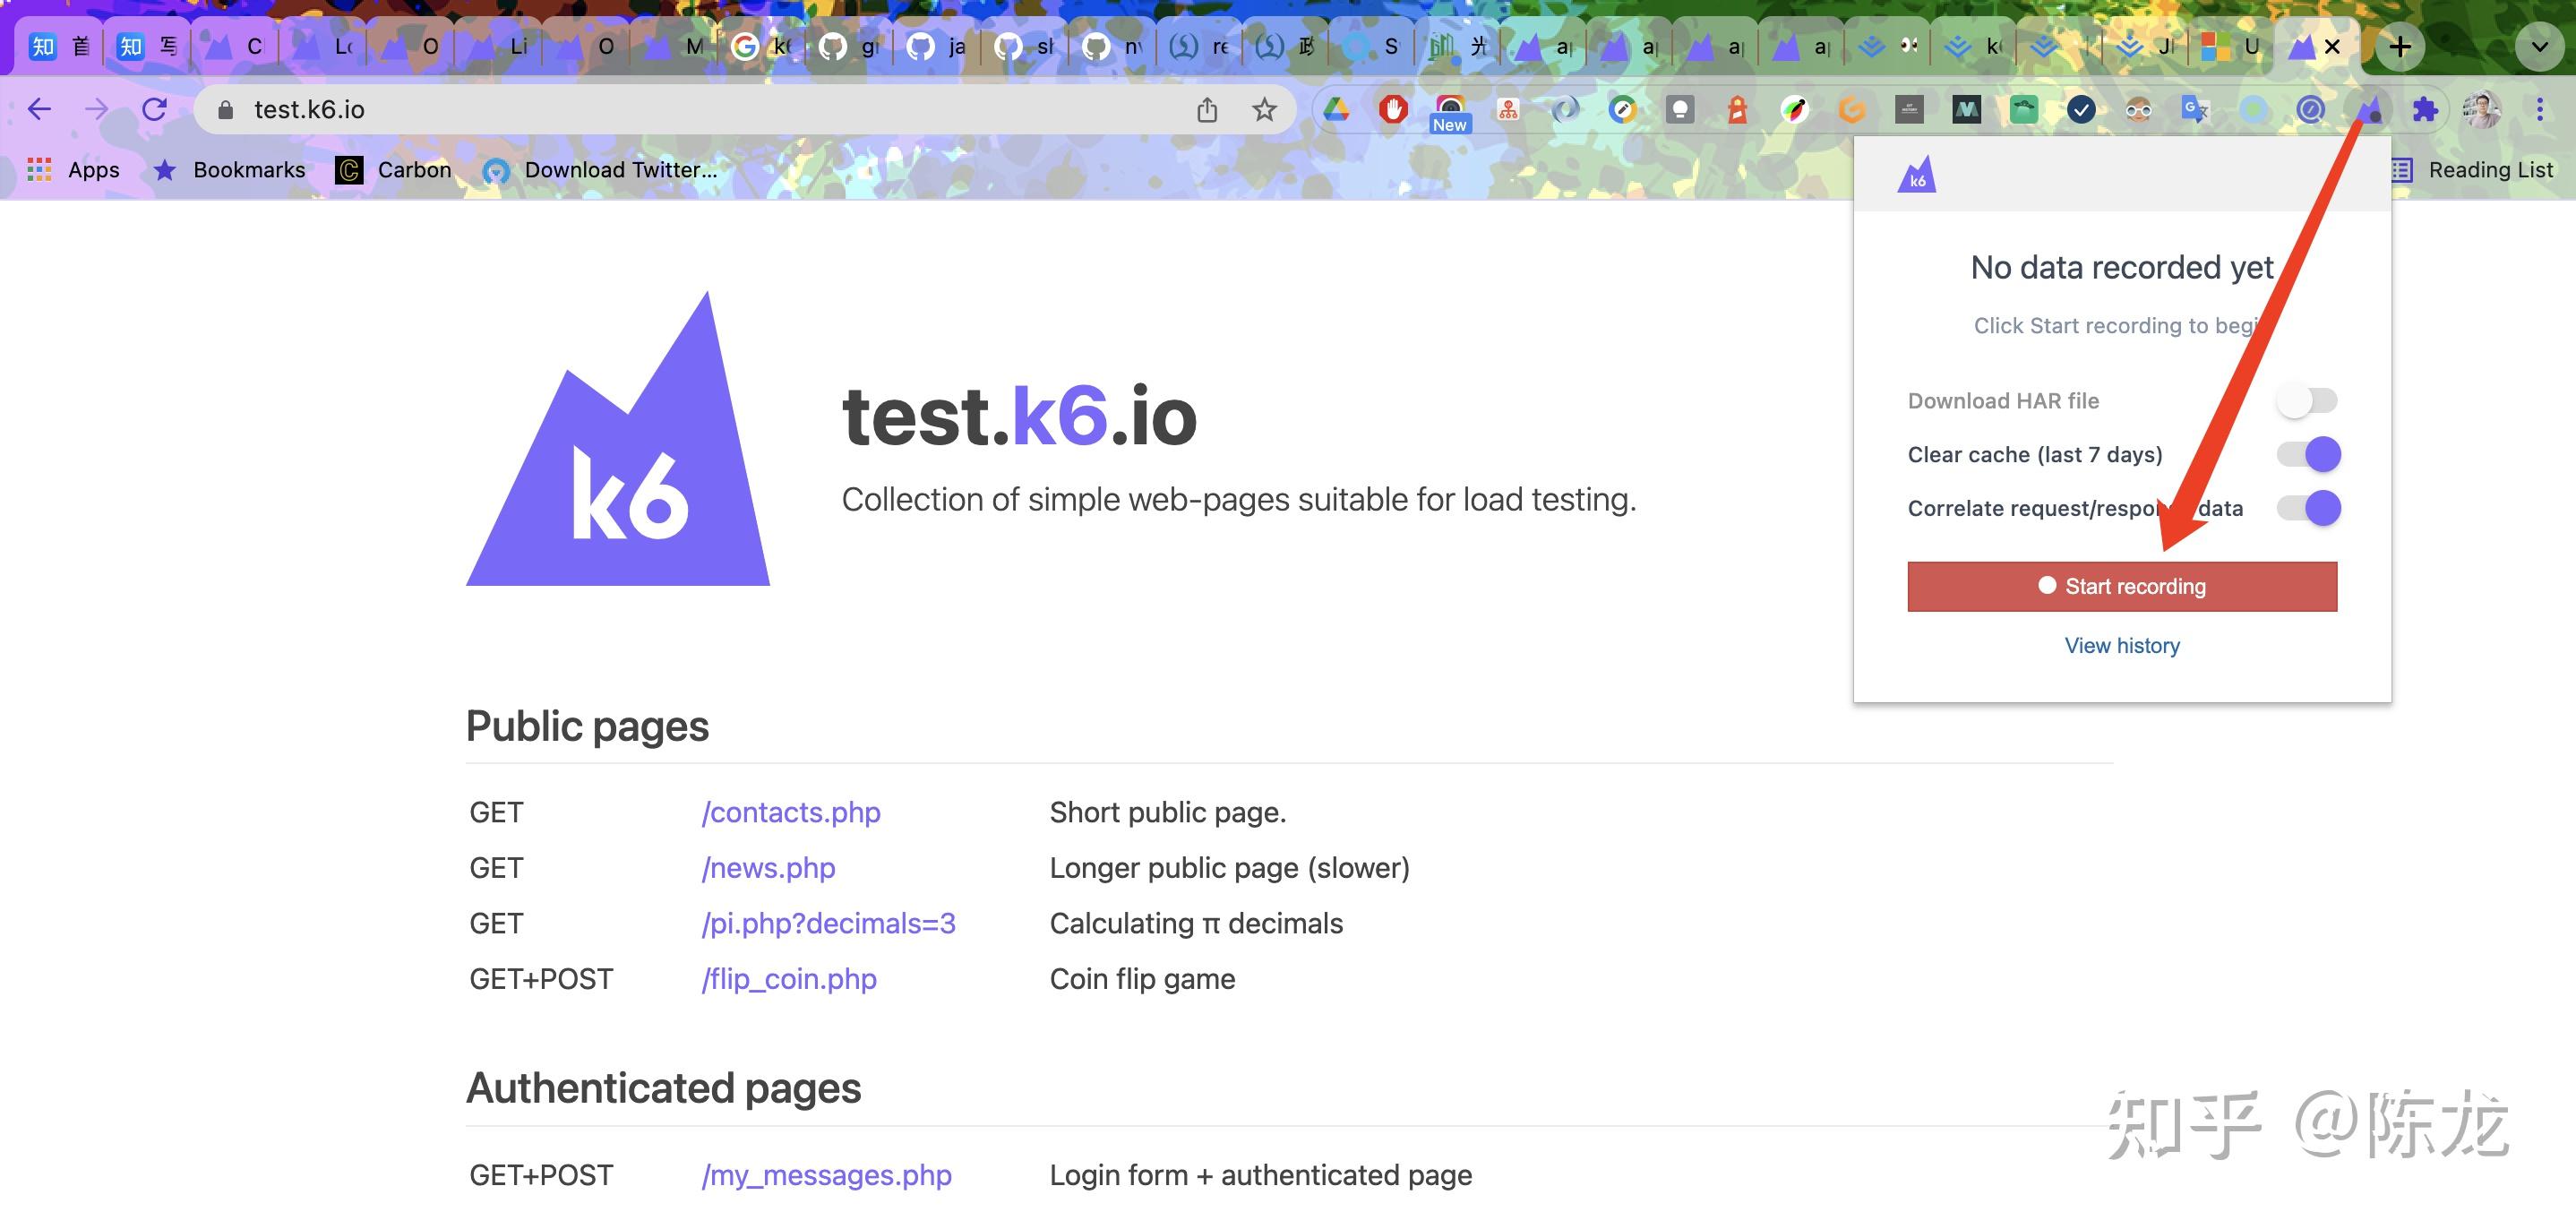This screenshot has width=2576, height=1229.
Task: Open a new browser tab
Action: coord(2400,46)
